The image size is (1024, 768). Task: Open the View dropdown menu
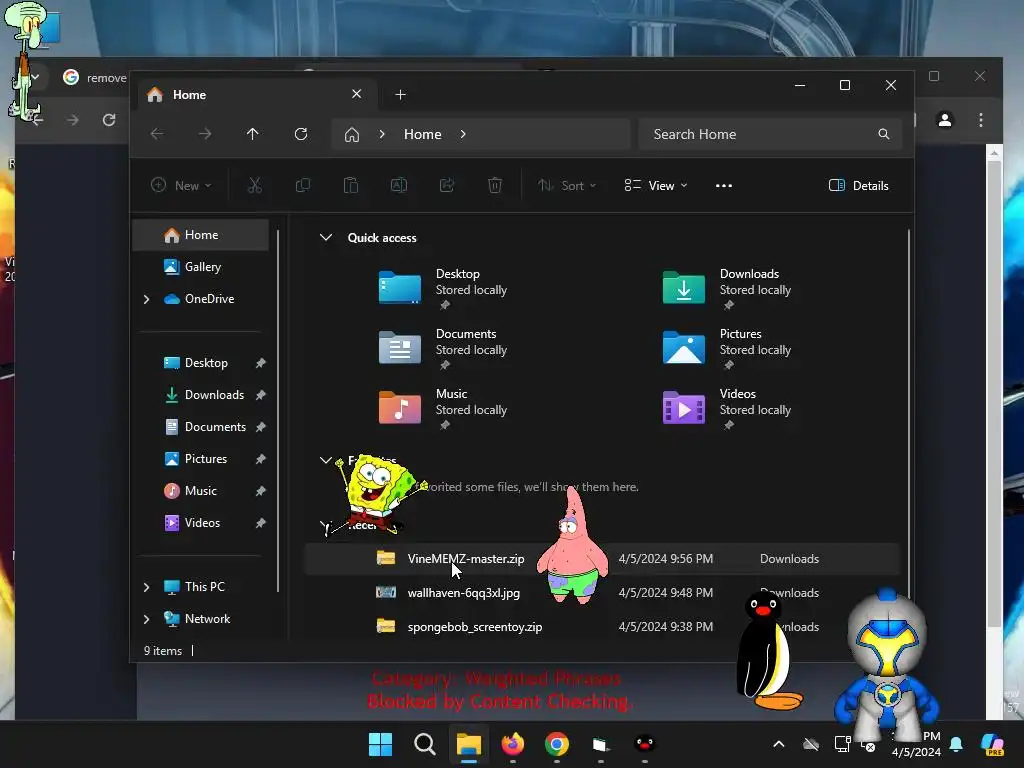click(x=656, y=185)
